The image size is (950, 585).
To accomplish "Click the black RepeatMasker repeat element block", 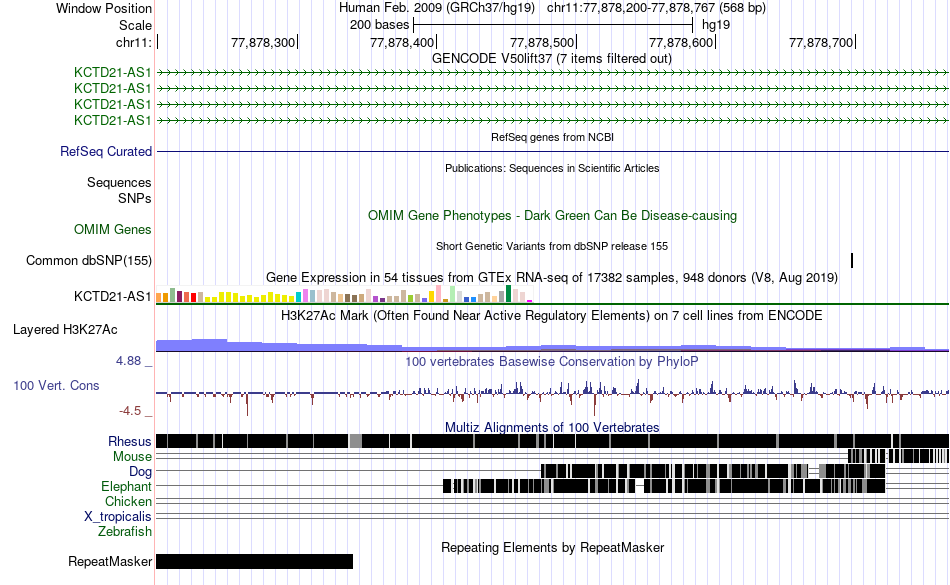I will point(254,561).
